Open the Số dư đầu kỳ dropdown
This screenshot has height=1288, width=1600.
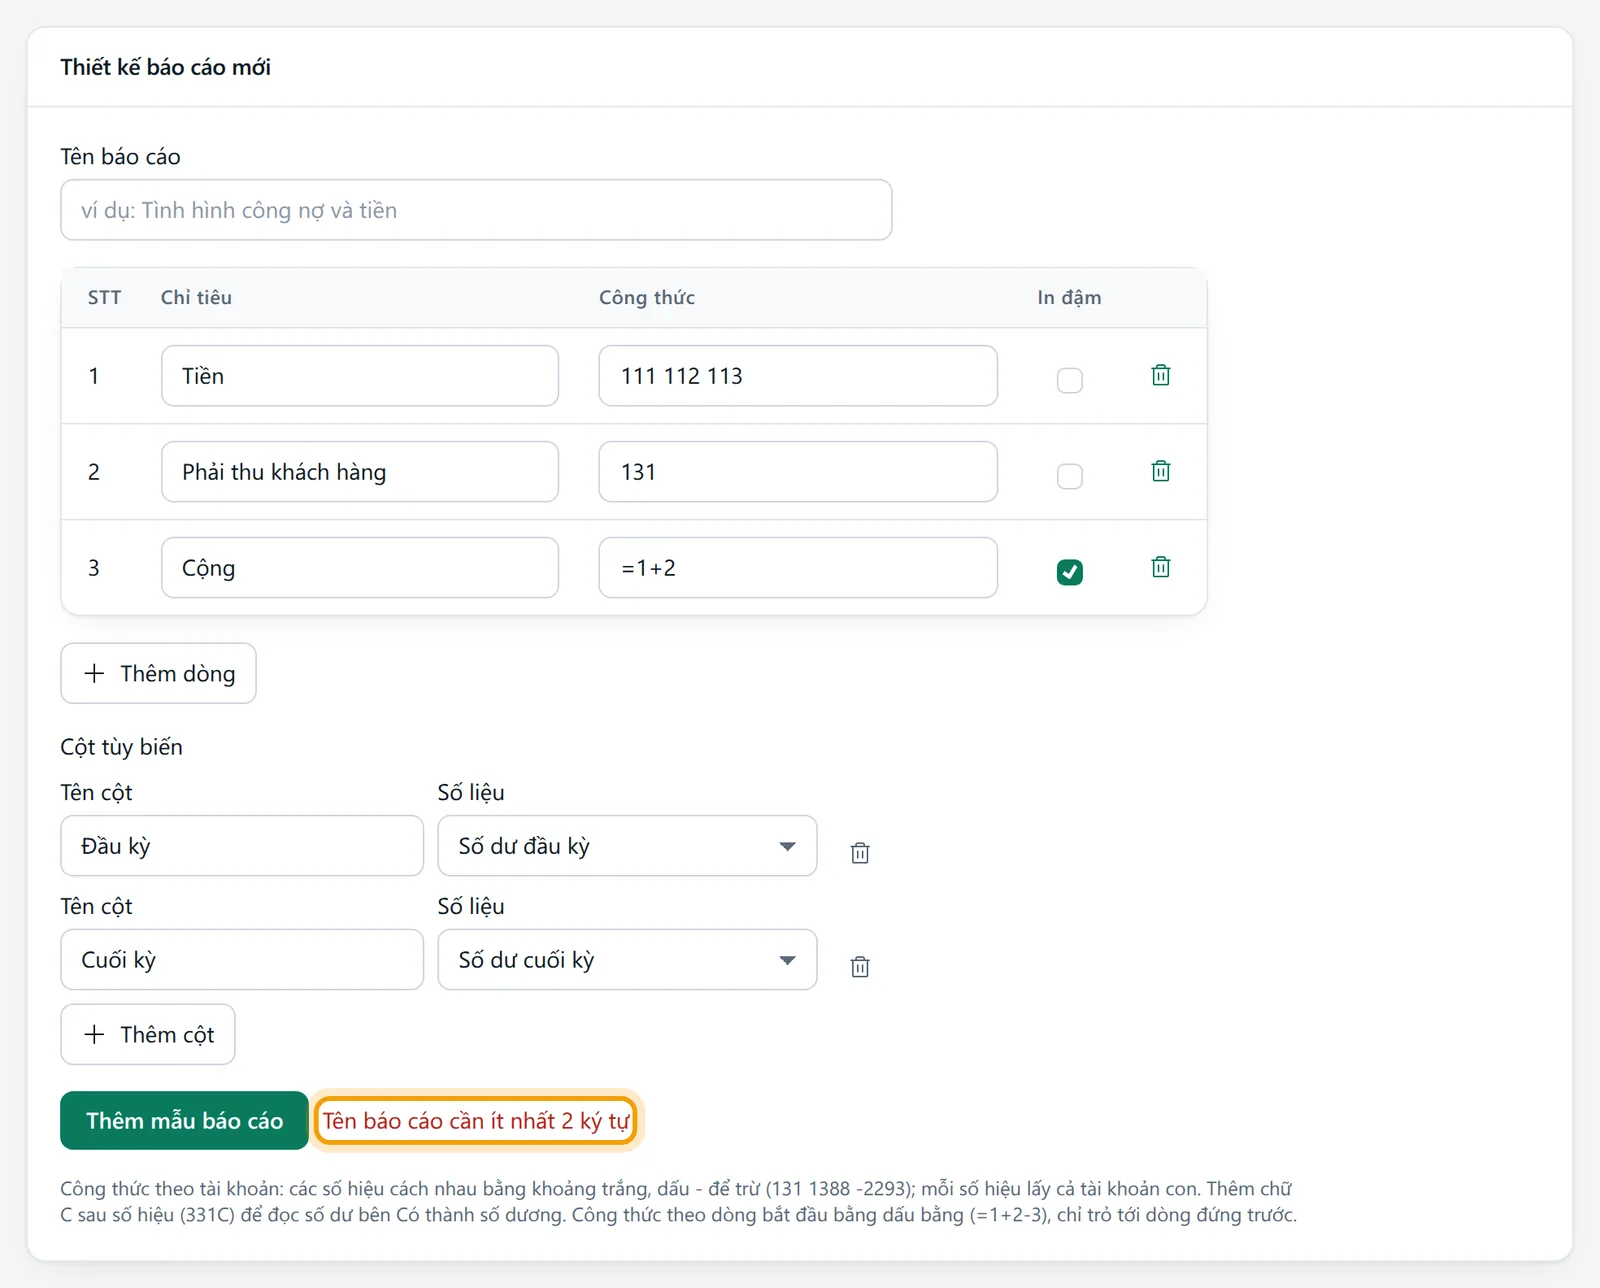[627, 846]
